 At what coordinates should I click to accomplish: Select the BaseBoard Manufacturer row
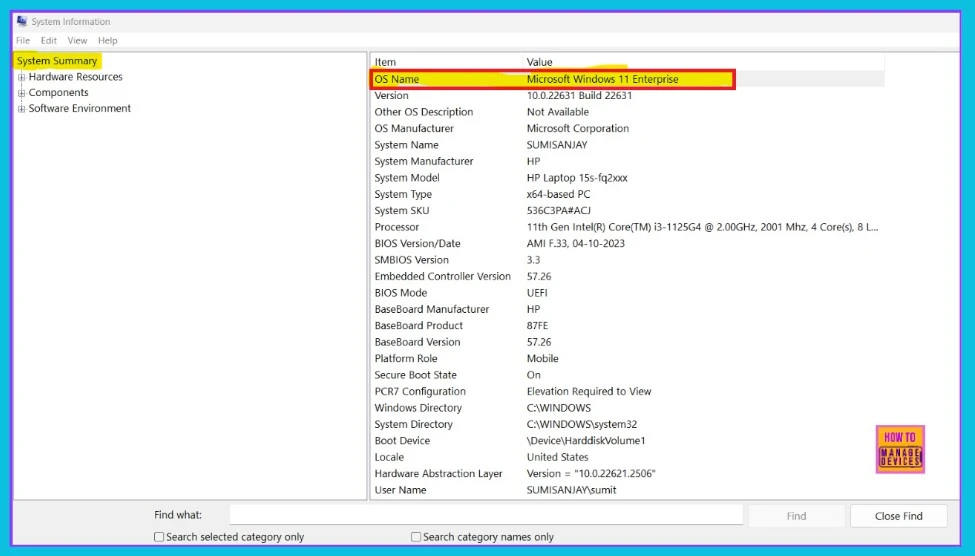pos(627,309)
